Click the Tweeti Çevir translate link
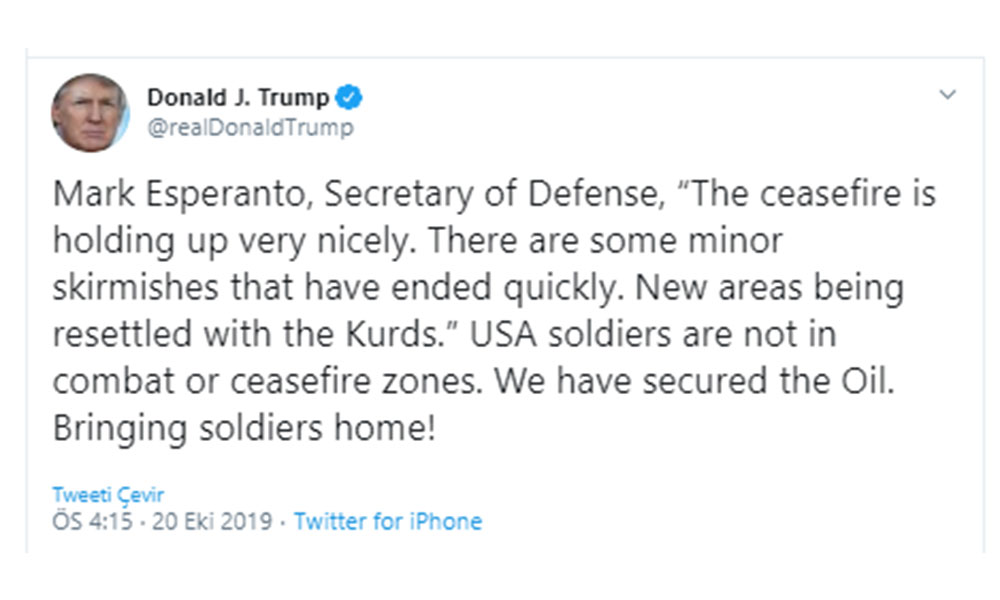Viewport: 1000px width, 600px height. point(108,495)
